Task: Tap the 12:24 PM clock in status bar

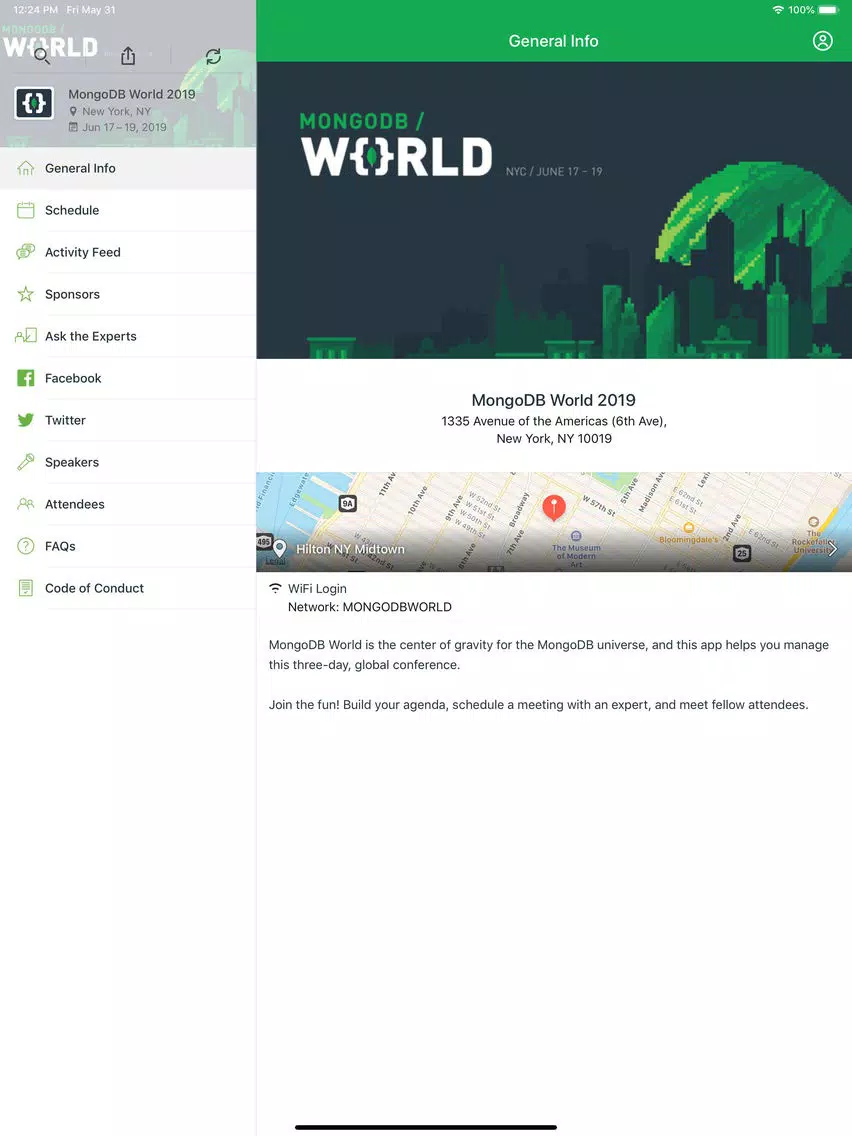Action: click(x=36, y=9)
